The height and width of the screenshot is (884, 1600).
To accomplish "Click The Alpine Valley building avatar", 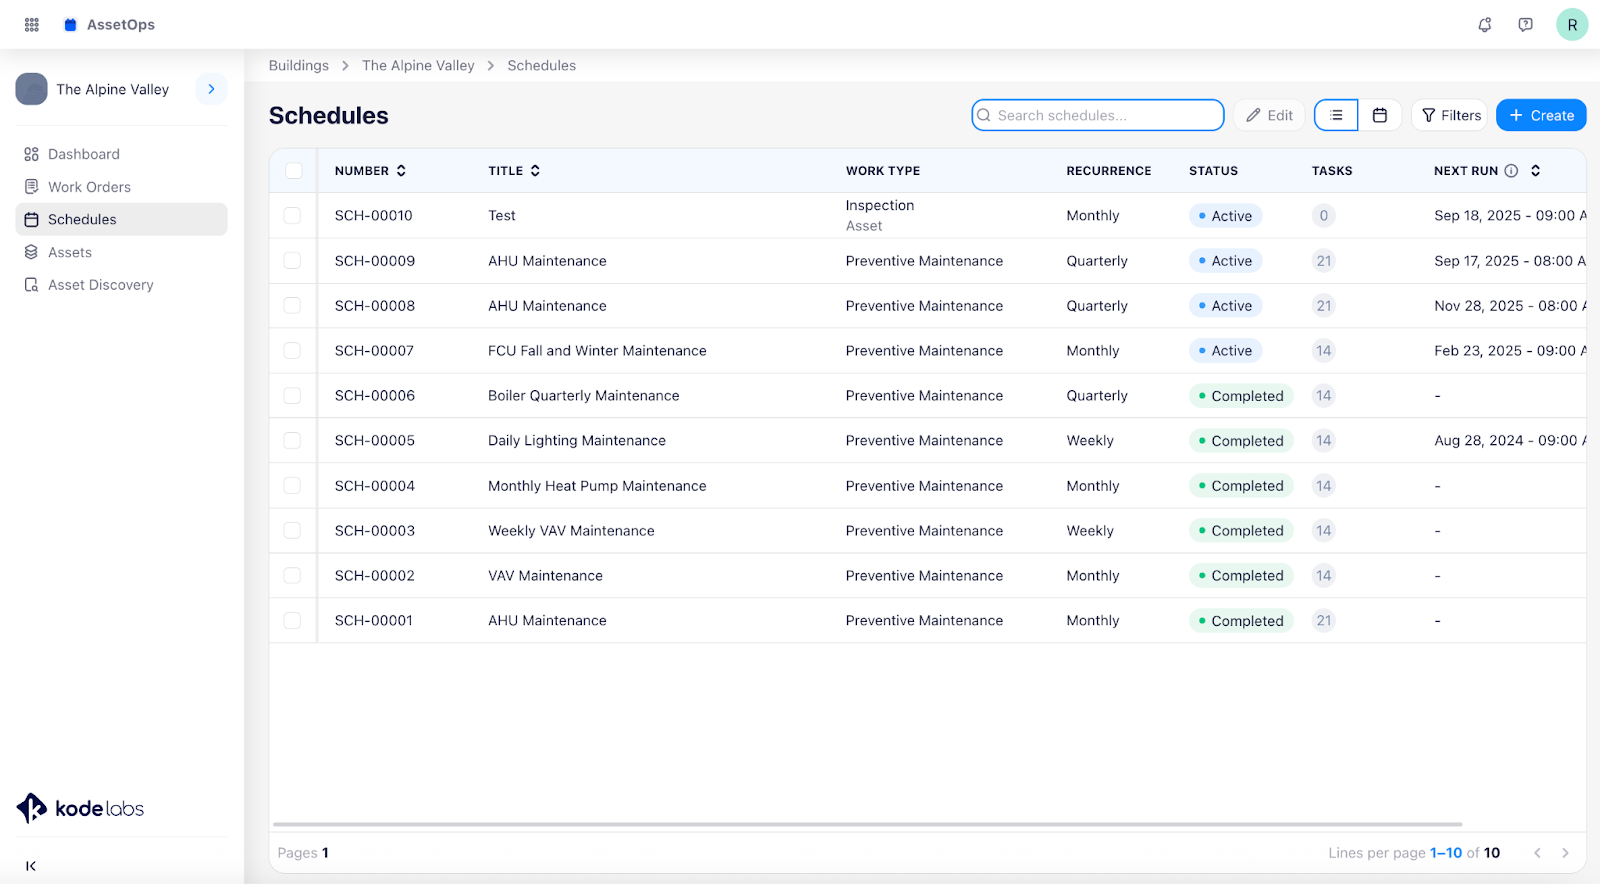I will pos(32,89).
